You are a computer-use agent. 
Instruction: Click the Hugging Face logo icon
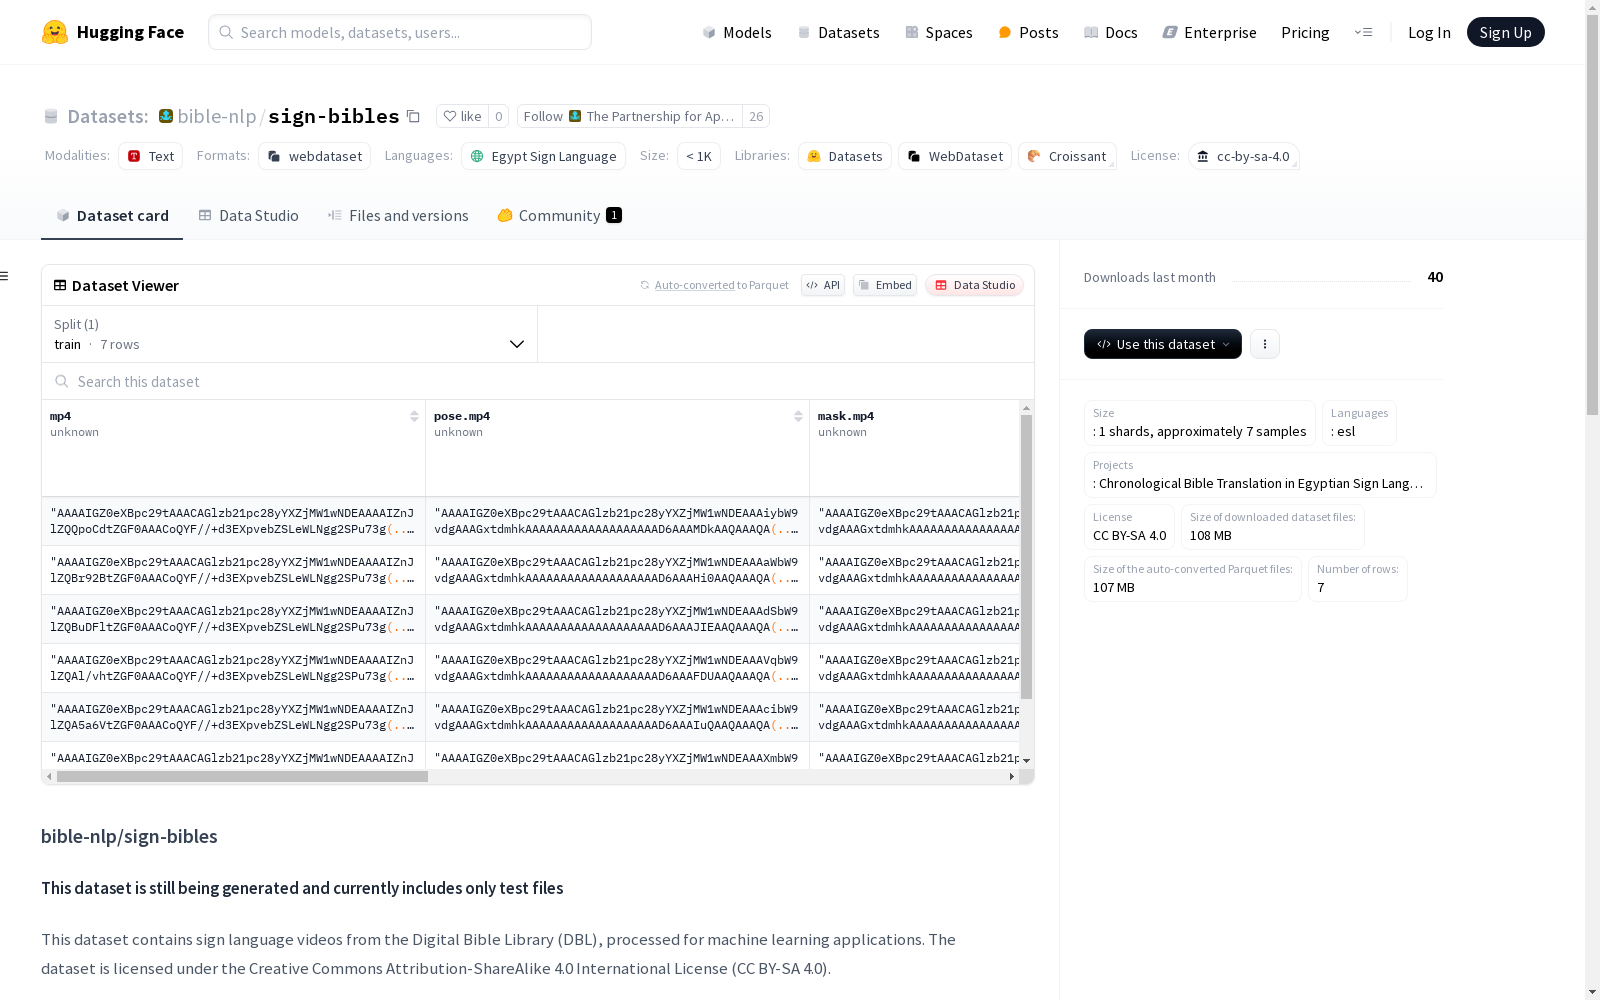(x=55, y=32)
